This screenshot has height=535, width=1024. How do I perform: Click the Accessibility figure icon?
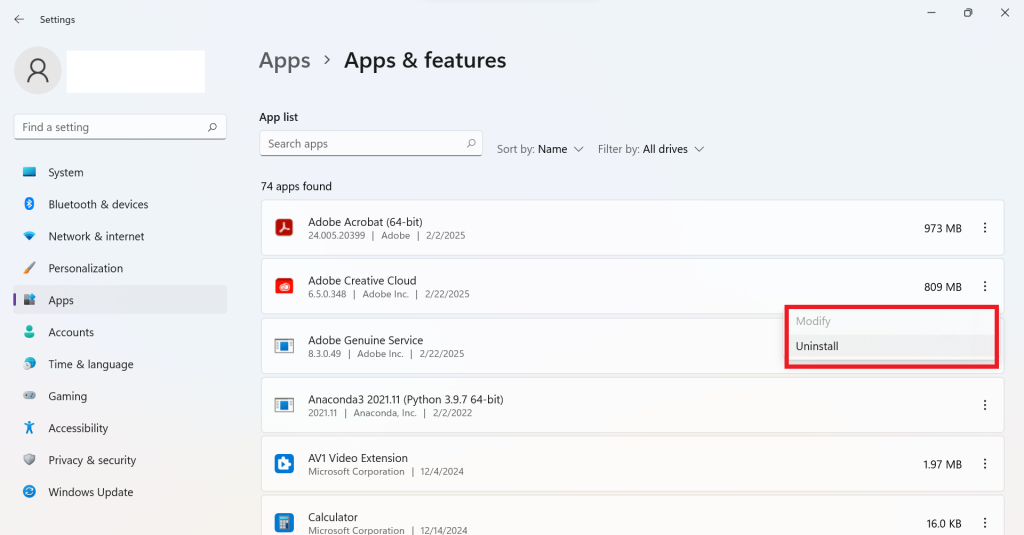[29, 428]
